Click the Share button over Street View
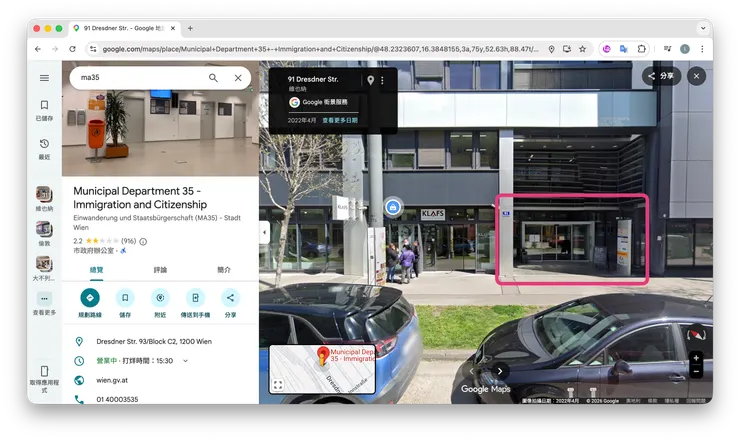The height and width of the screenshot is (440, 740). click(x=661, y=76)
